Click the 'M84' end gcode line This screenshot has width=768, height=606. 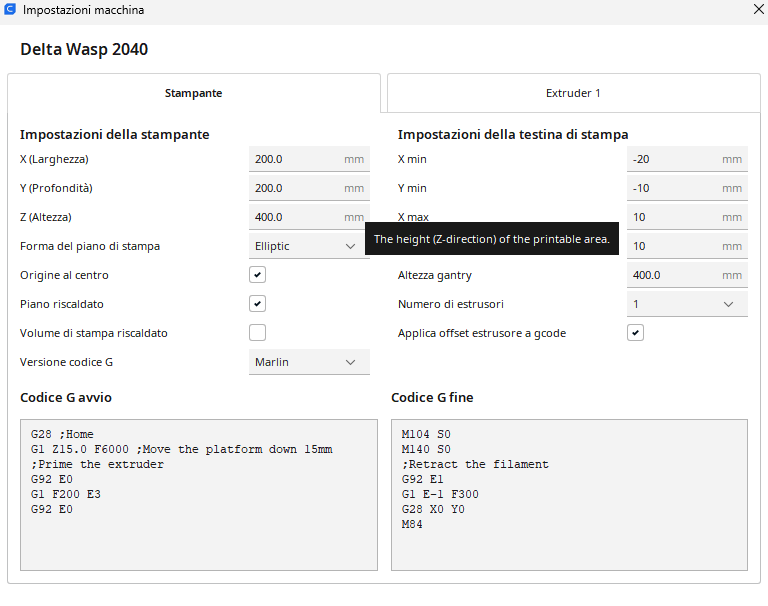[x=412, y=524]
